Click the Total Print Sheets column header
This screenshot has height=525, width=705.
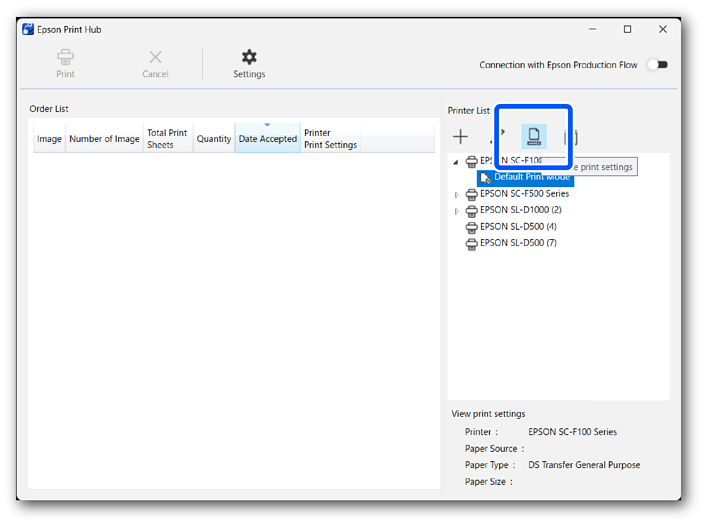point(167,139)
